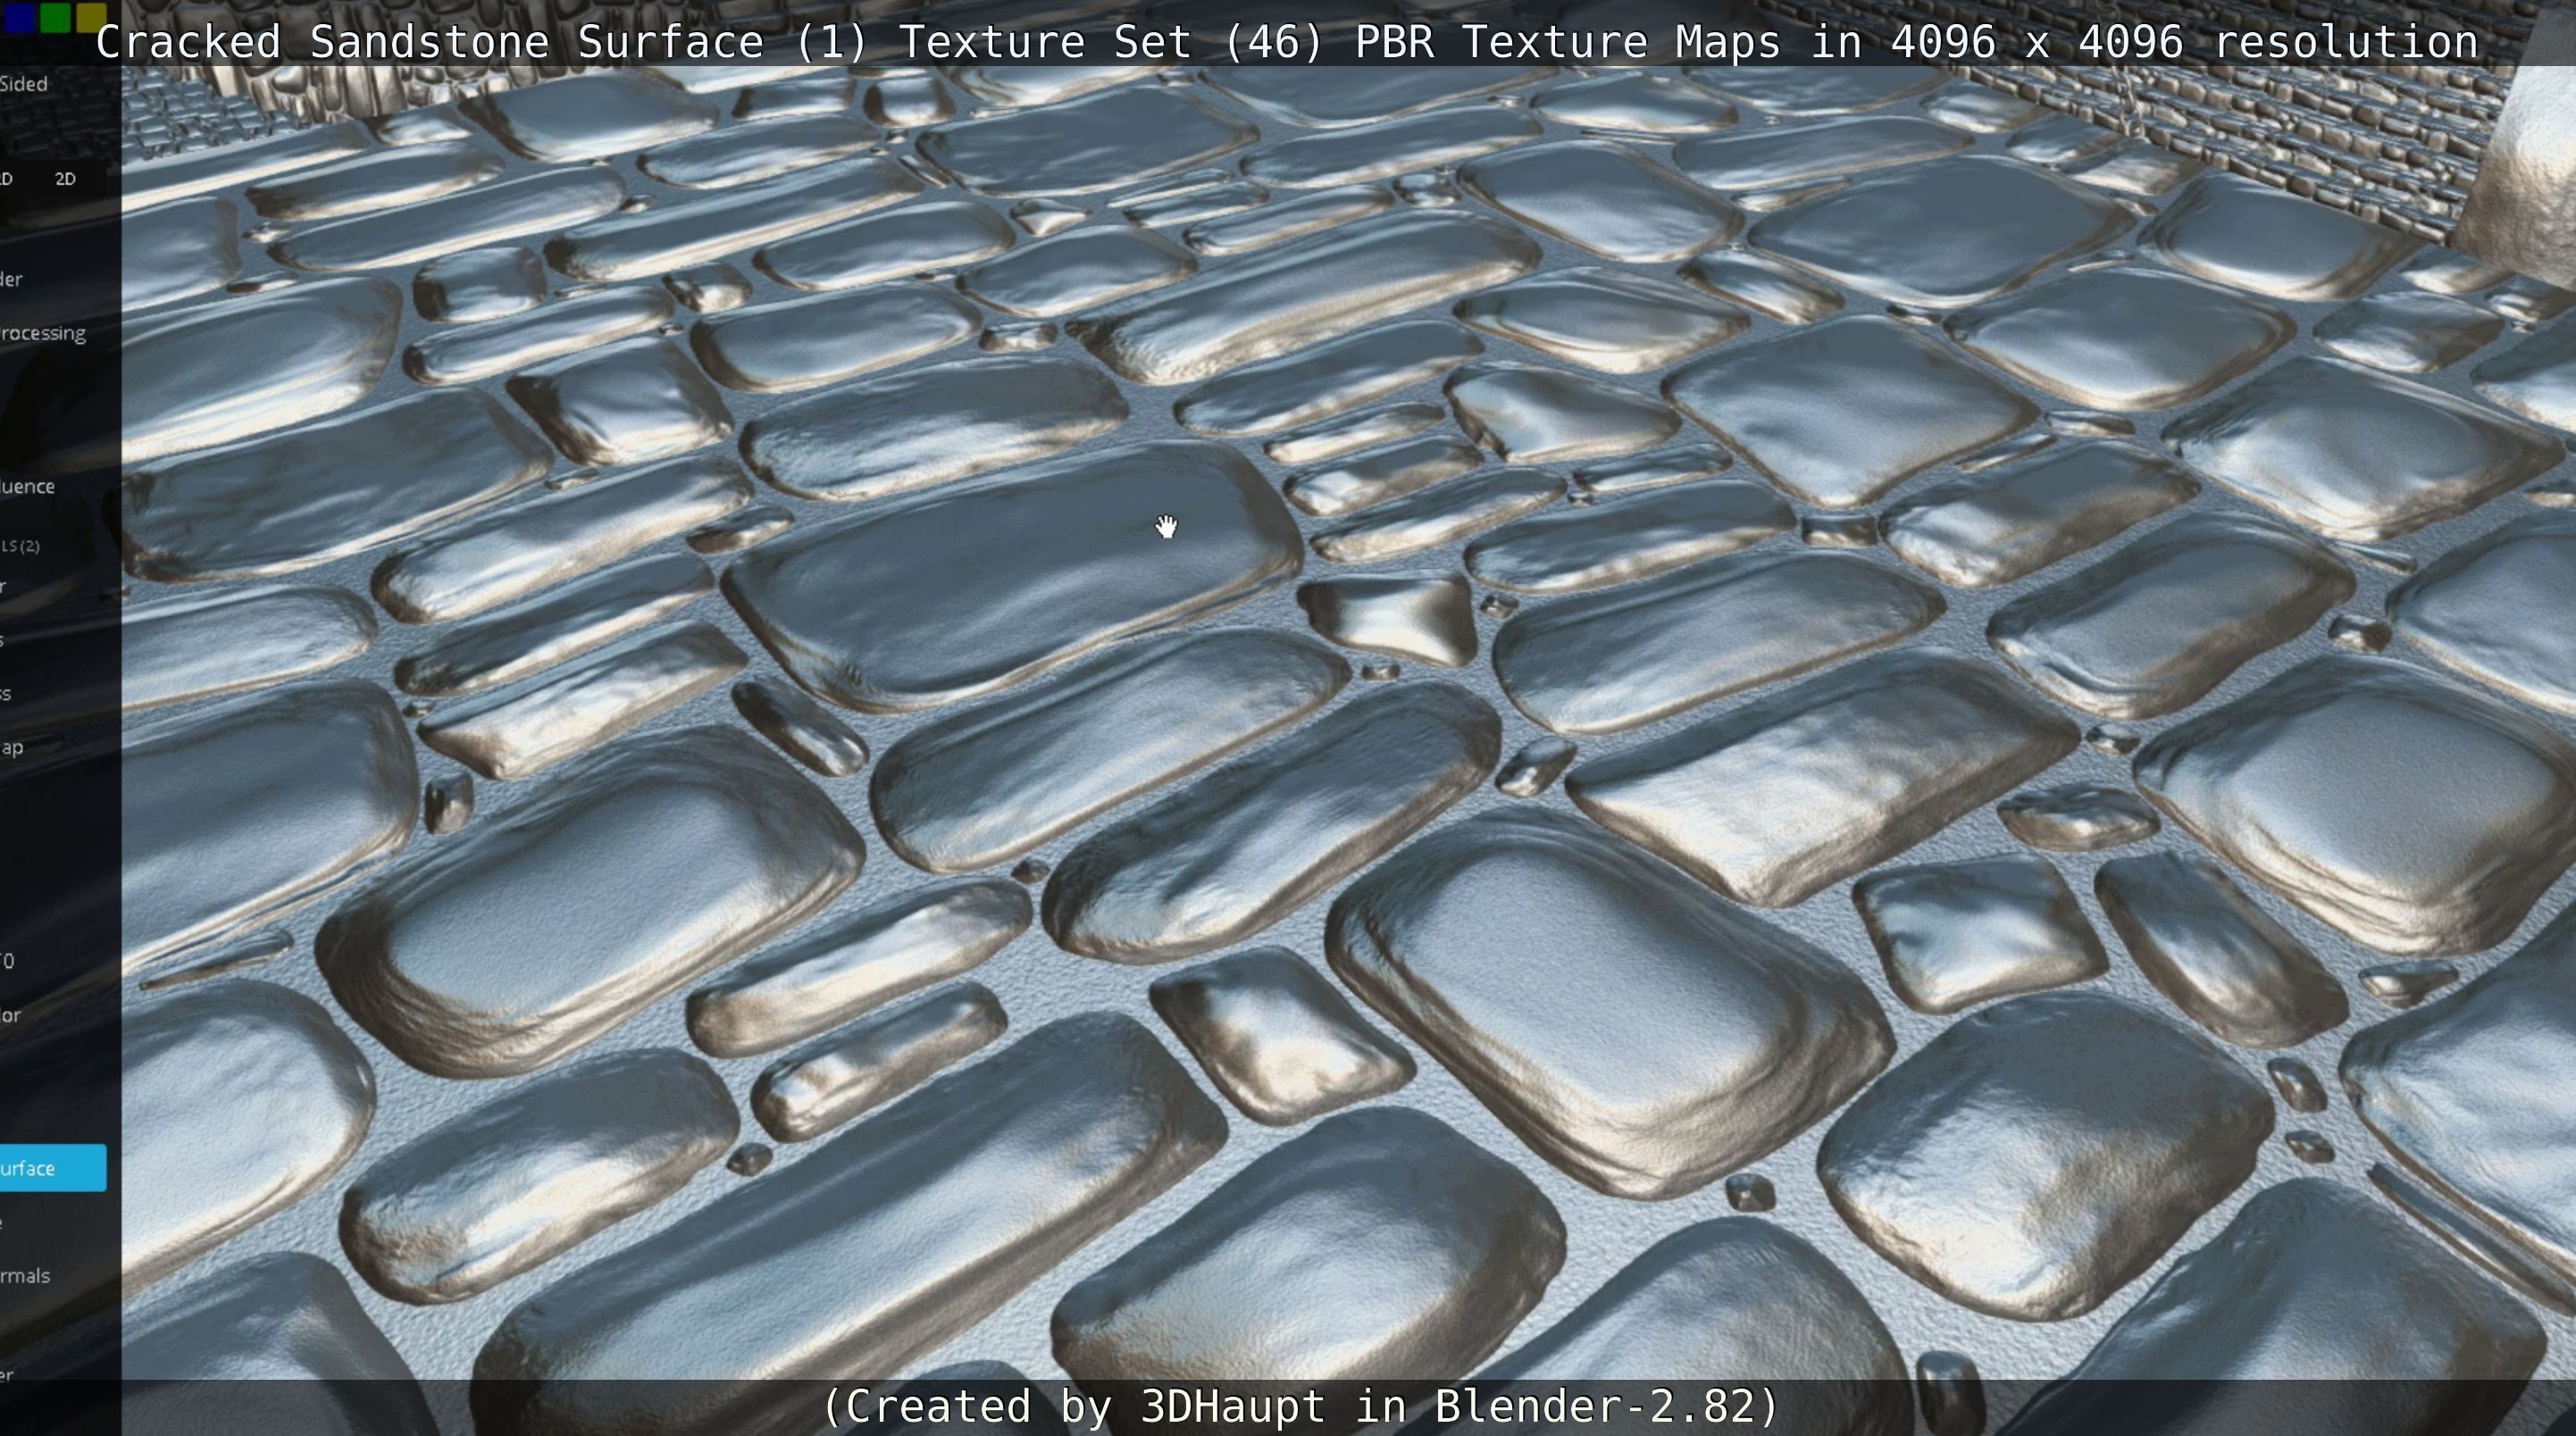Click the single 'r' row below Materials (2)
The height and width of the screenshot is (1436, 2576).
click(x=4, y=587)
